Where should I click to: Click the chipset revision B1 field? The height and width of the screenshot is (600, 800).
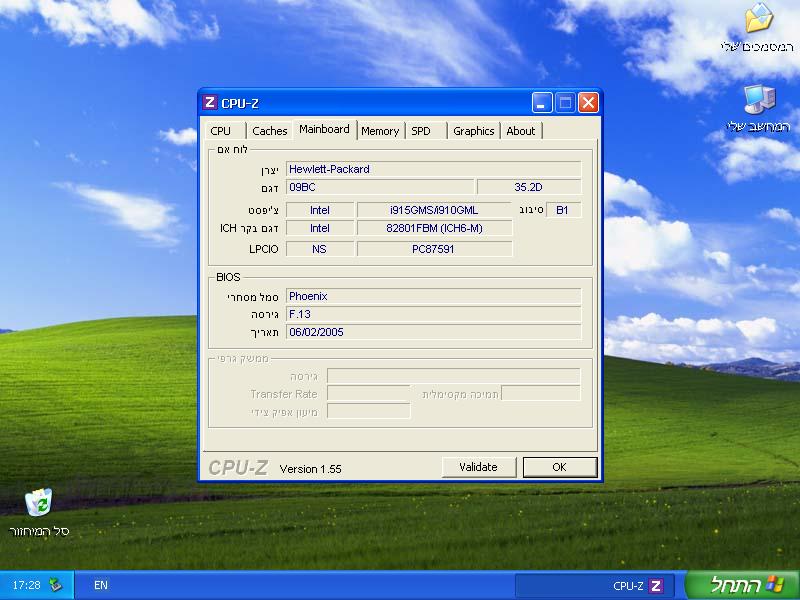[563, 210]
